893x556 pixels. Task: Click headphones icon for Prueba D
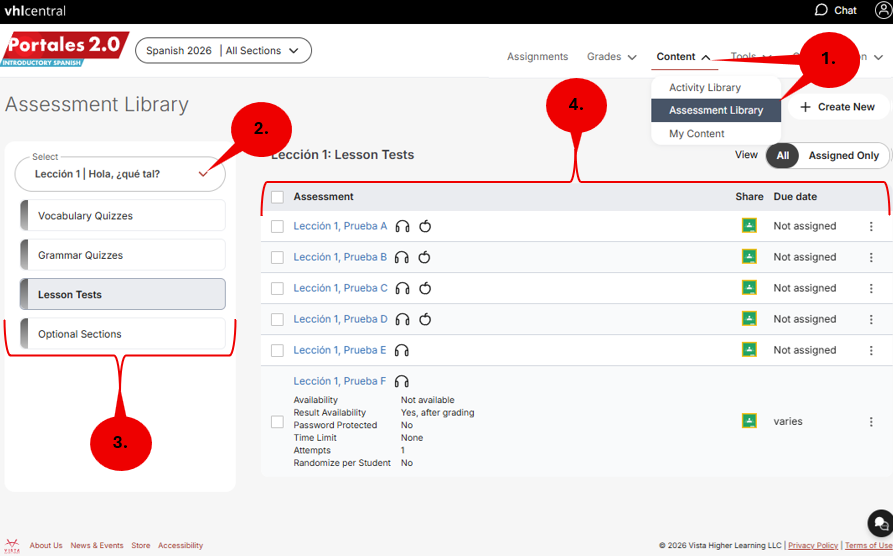(x=403, y=319)
